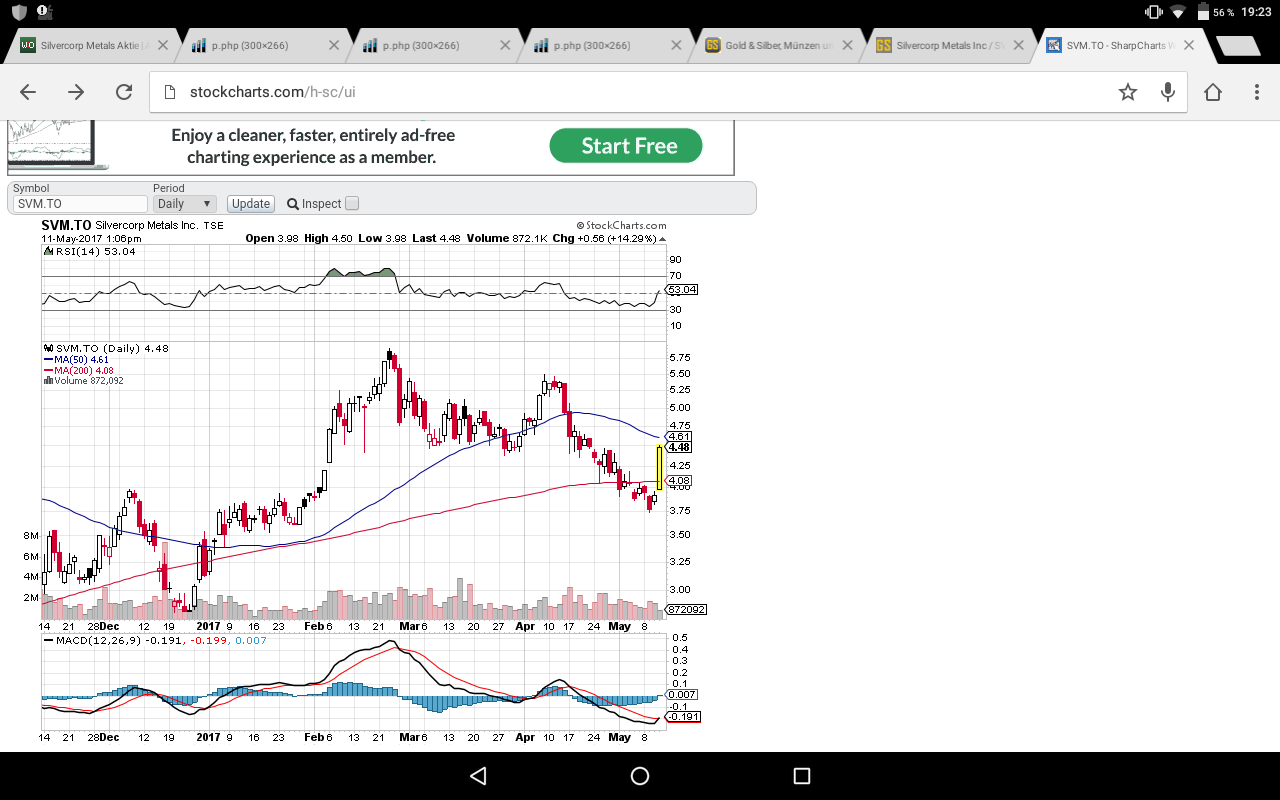Tap the 19:23 clock in the status bar

click(1256, 12)
